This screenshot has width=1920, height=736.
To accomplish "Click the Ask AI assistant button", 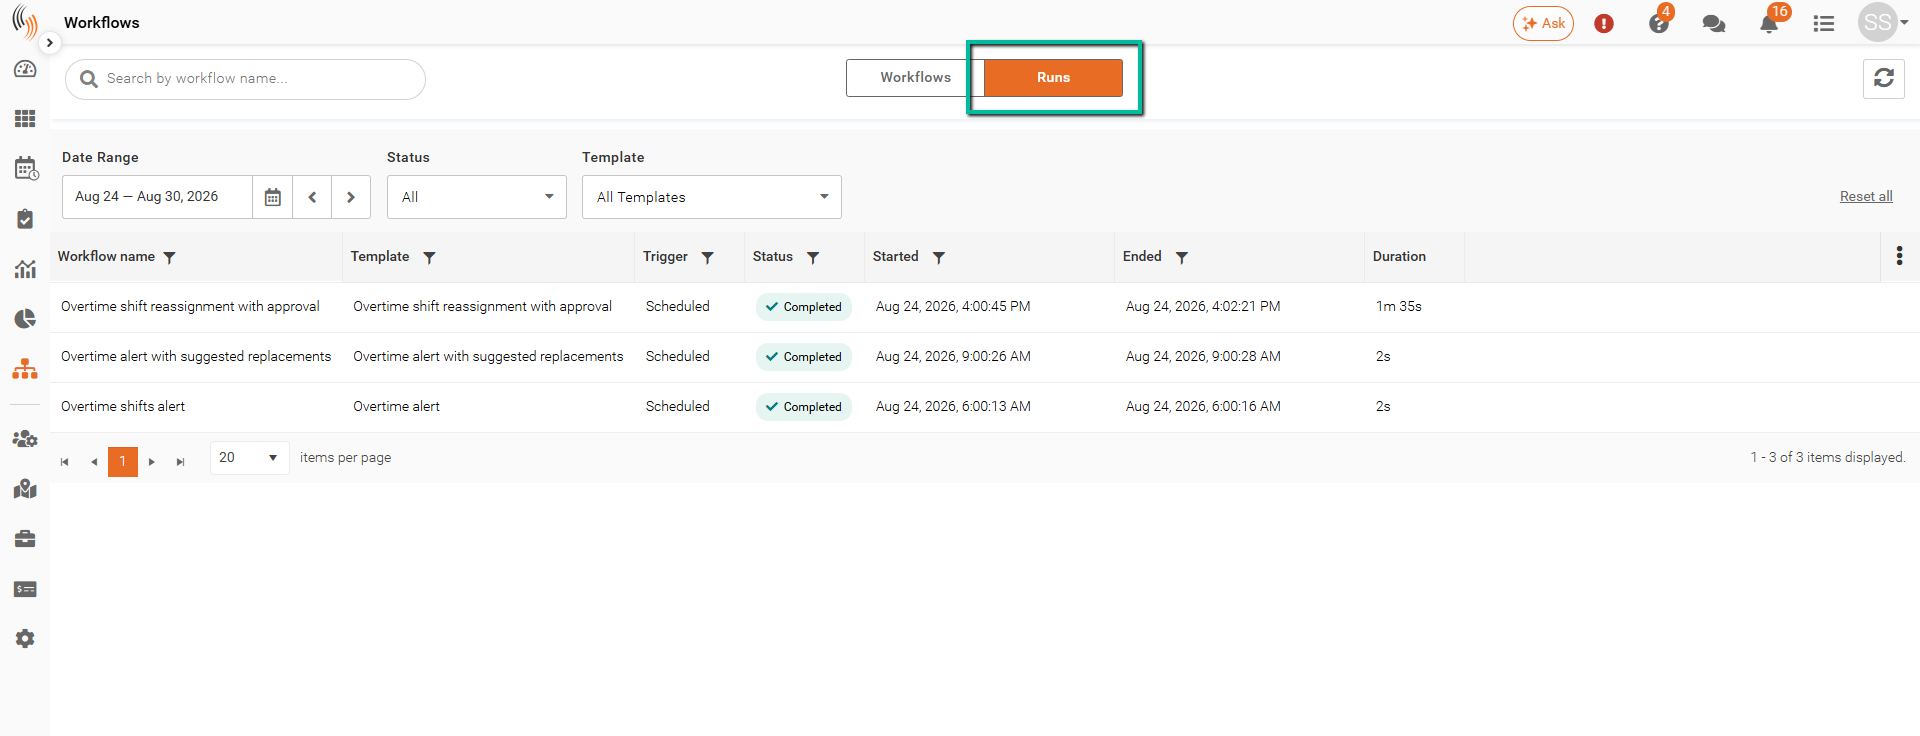I will click(x=1543, y=23).
